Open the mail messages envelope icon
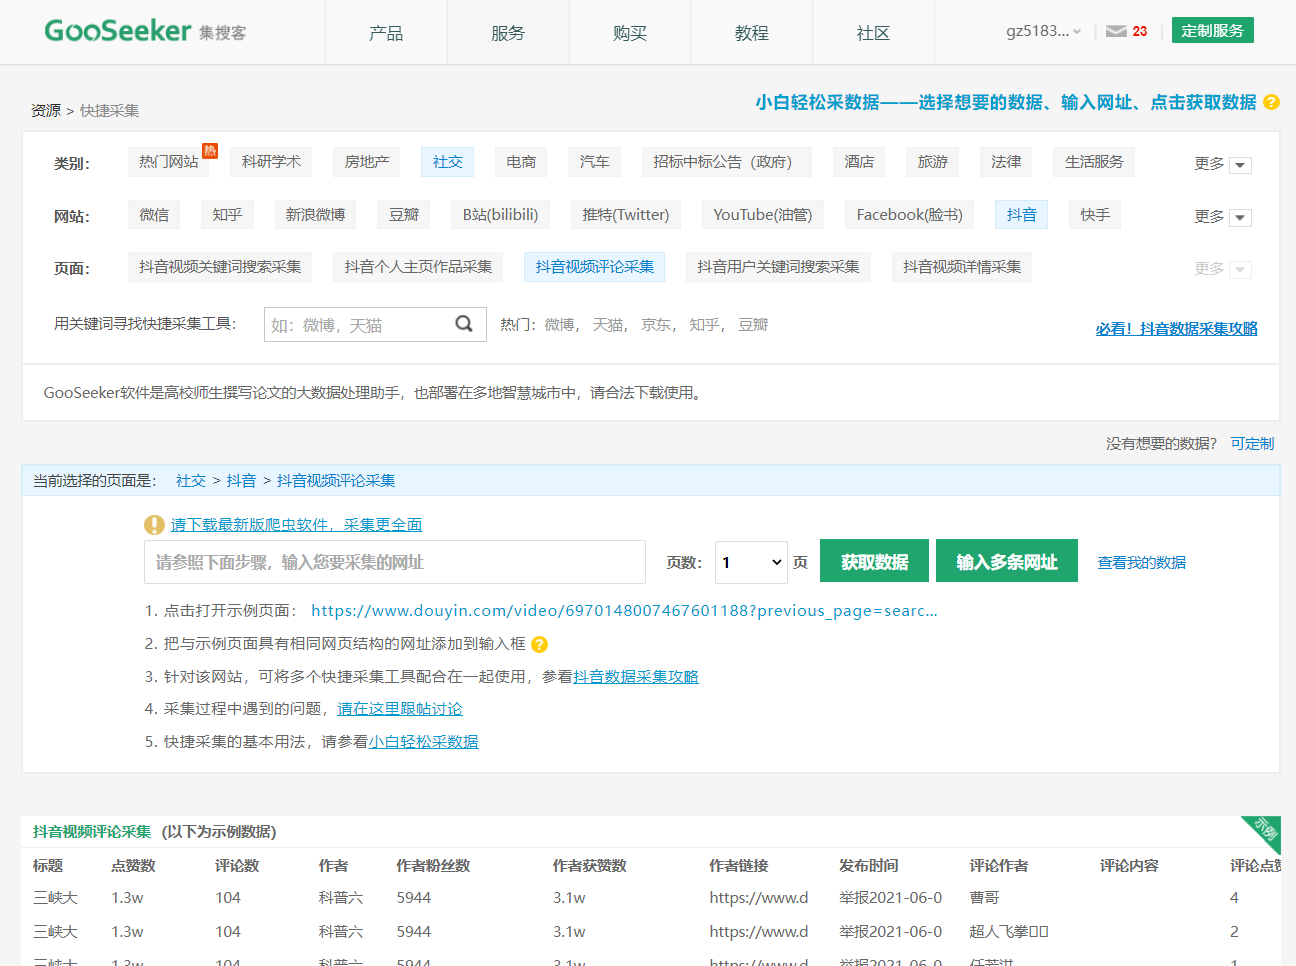The image size is (1296, 966). pyautogui.click(x=1116, y=31)
